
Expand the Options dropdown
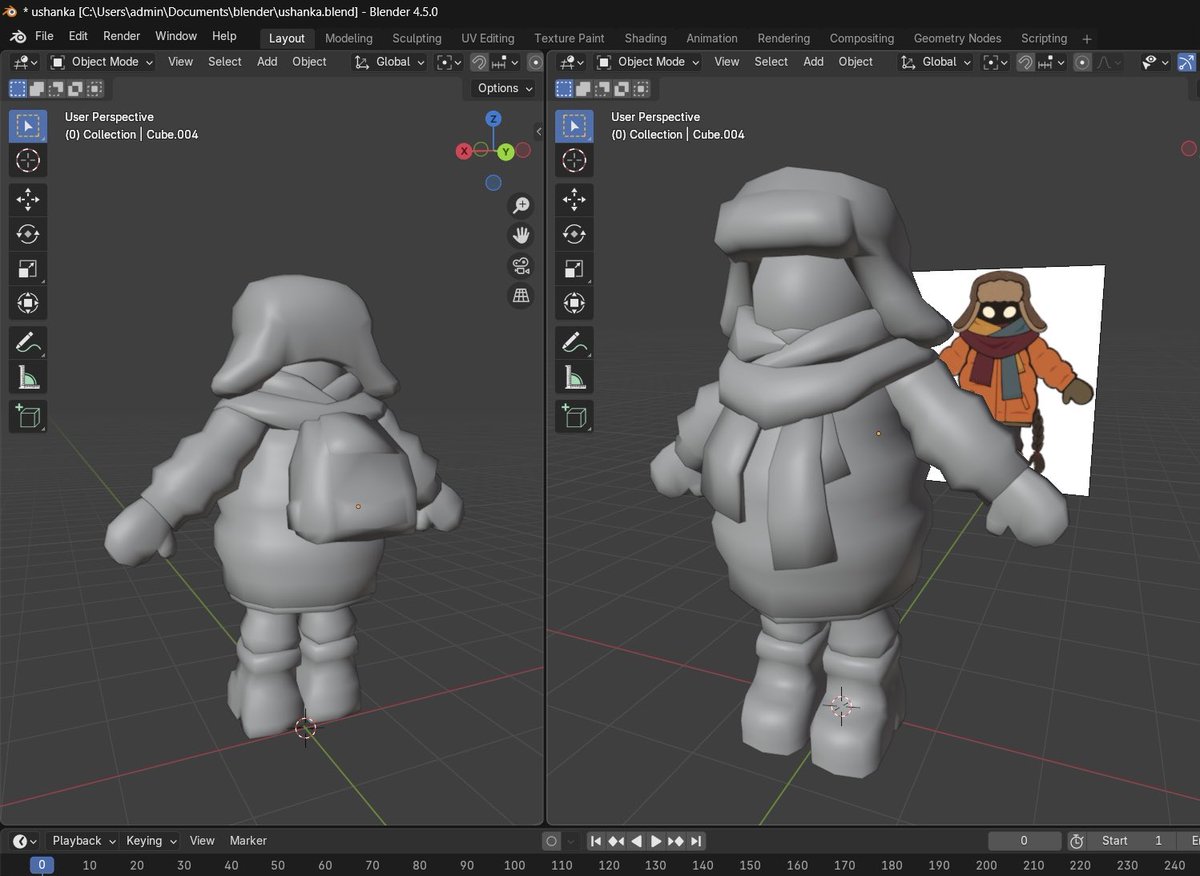coord(504,88)
